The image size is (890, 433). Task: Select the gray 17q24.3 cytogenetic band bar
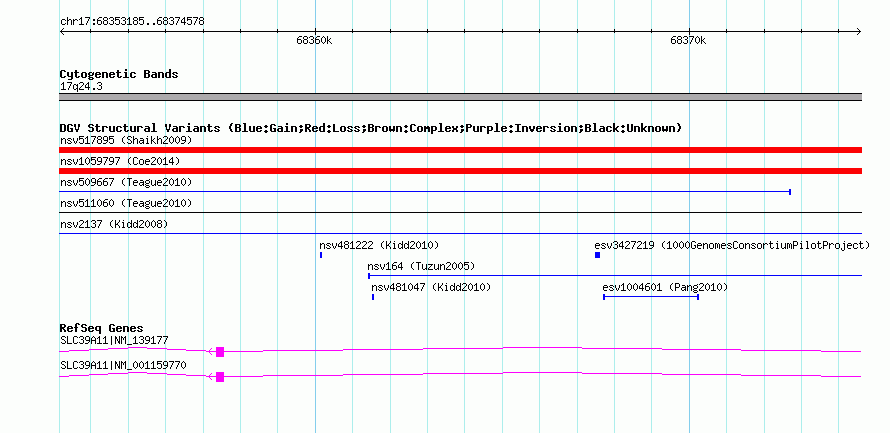point(460,97)
